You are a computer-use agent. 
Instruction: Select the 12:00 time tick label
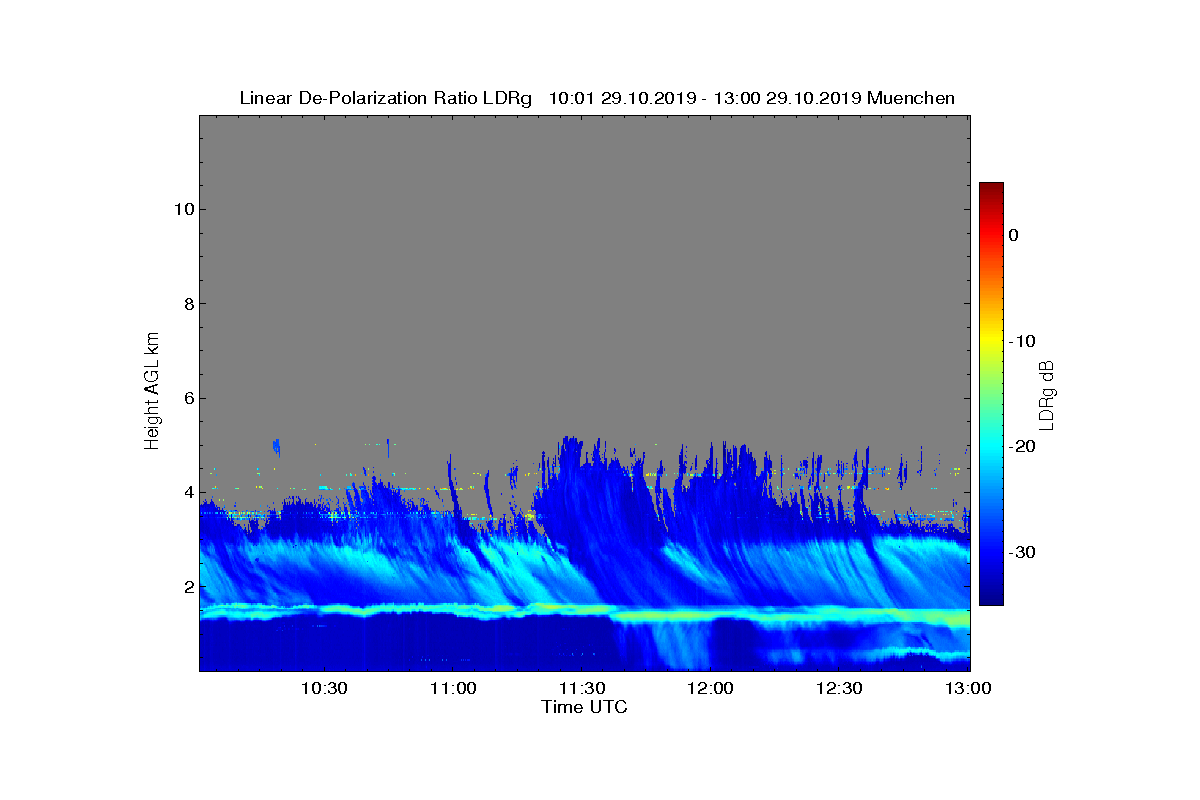pyautogui.click(x=710, y=689)
